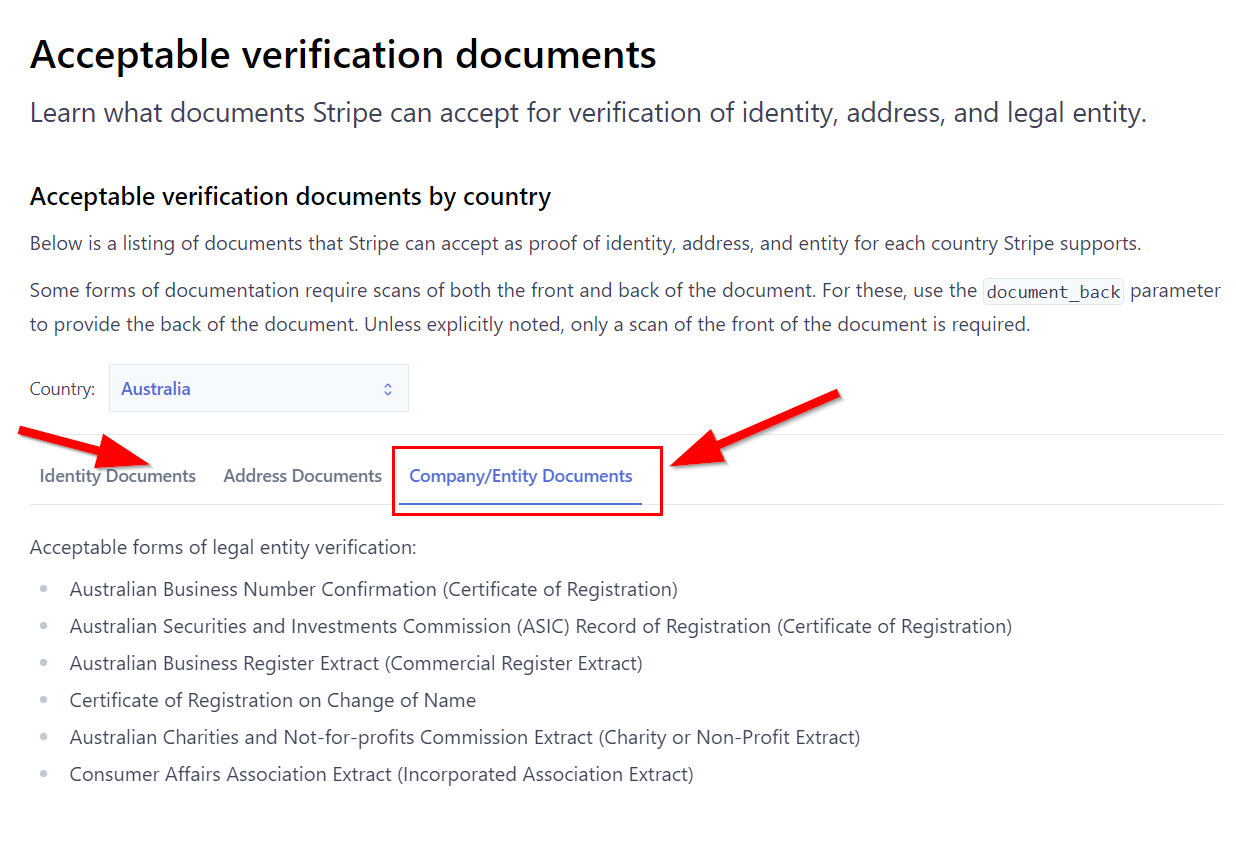Open the Country dropdown showing Australia
The image size is (1236, 848).
click(258, 388)
